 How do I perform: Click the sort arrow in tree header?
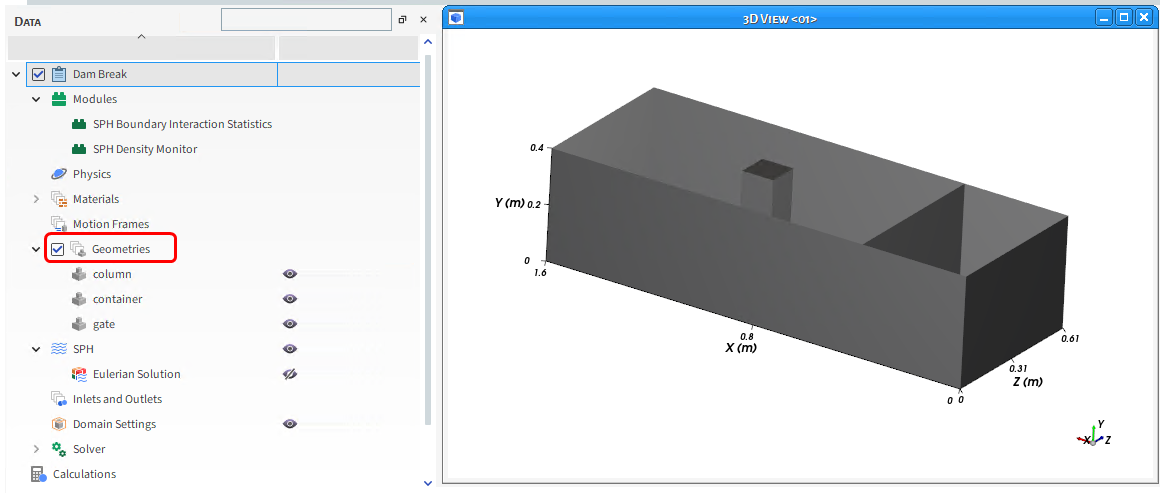click(141, 36)
